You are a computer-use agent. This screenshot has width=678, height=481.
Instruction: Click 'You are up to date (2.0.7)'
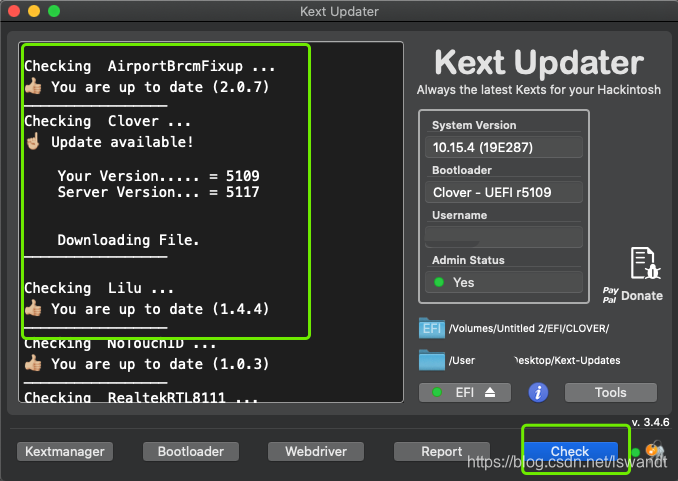coord(160,87)
